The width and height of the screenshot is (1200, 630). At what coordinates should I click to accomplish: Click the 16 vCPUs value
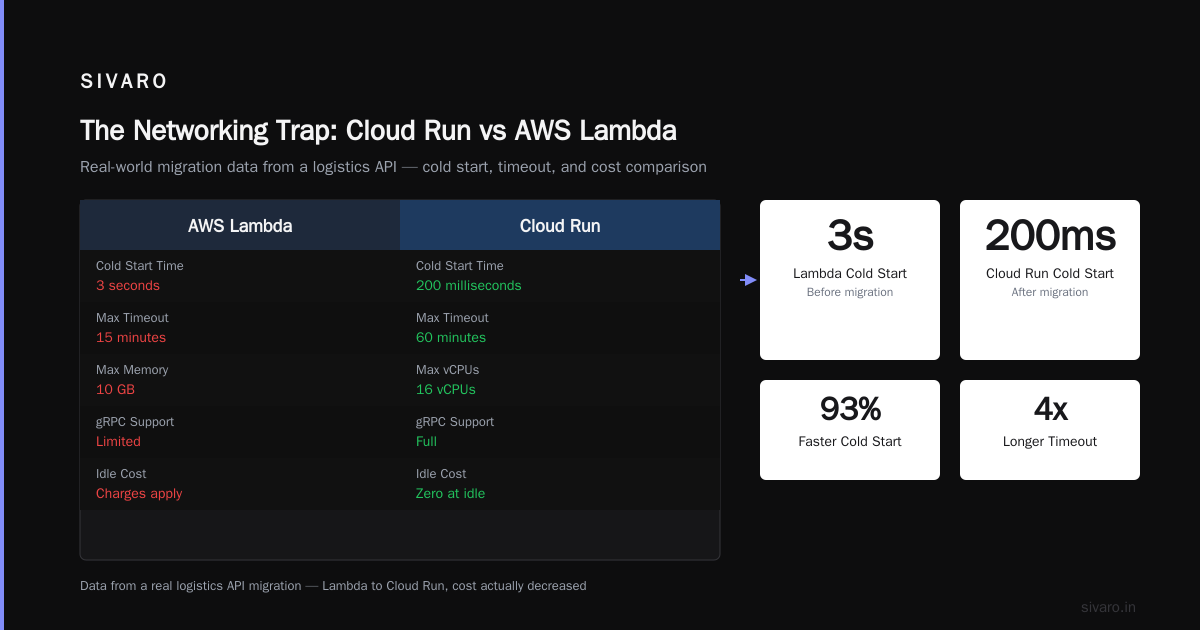pos(446,389)
